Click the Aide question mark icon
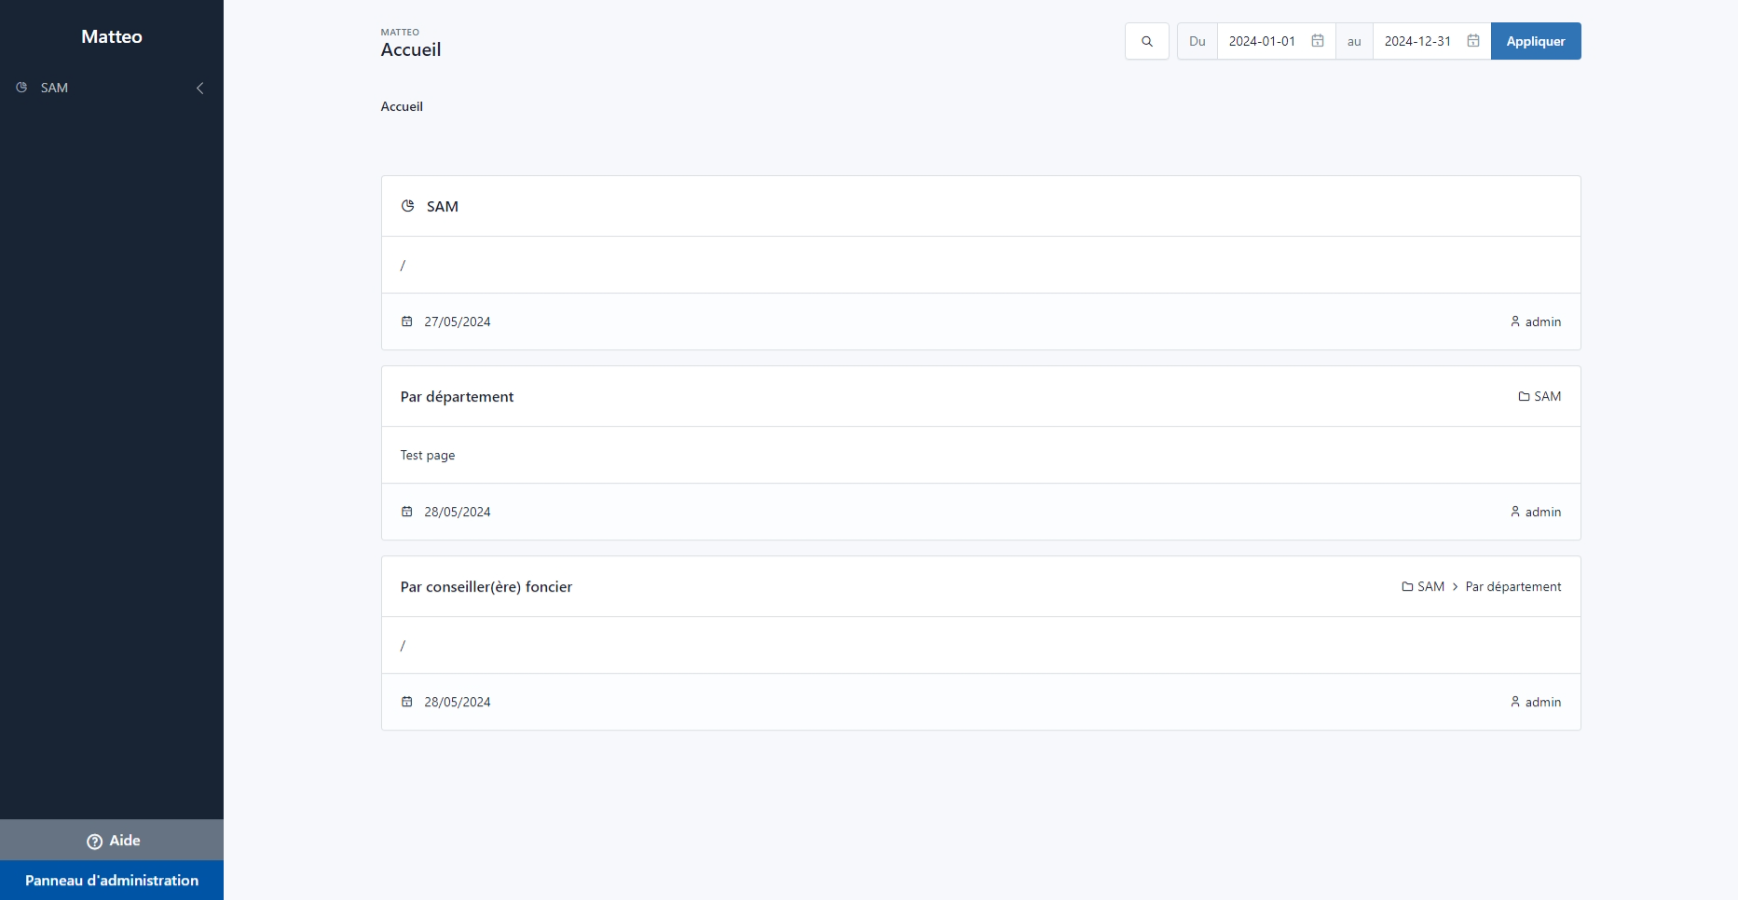The width and height of the screenshot is (1738, 900). pyautogui.click(x=95, y=842)
